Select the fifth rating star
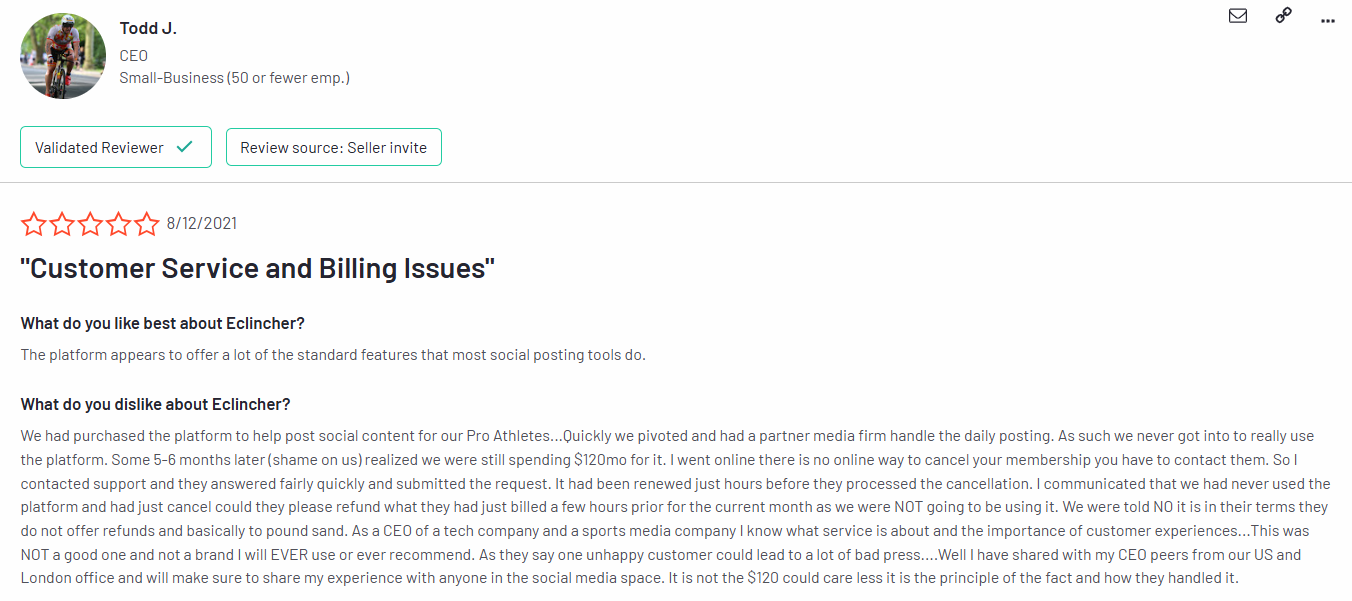Image resolution: width=1352 pixels, height=601 pixels. (146, 223)
